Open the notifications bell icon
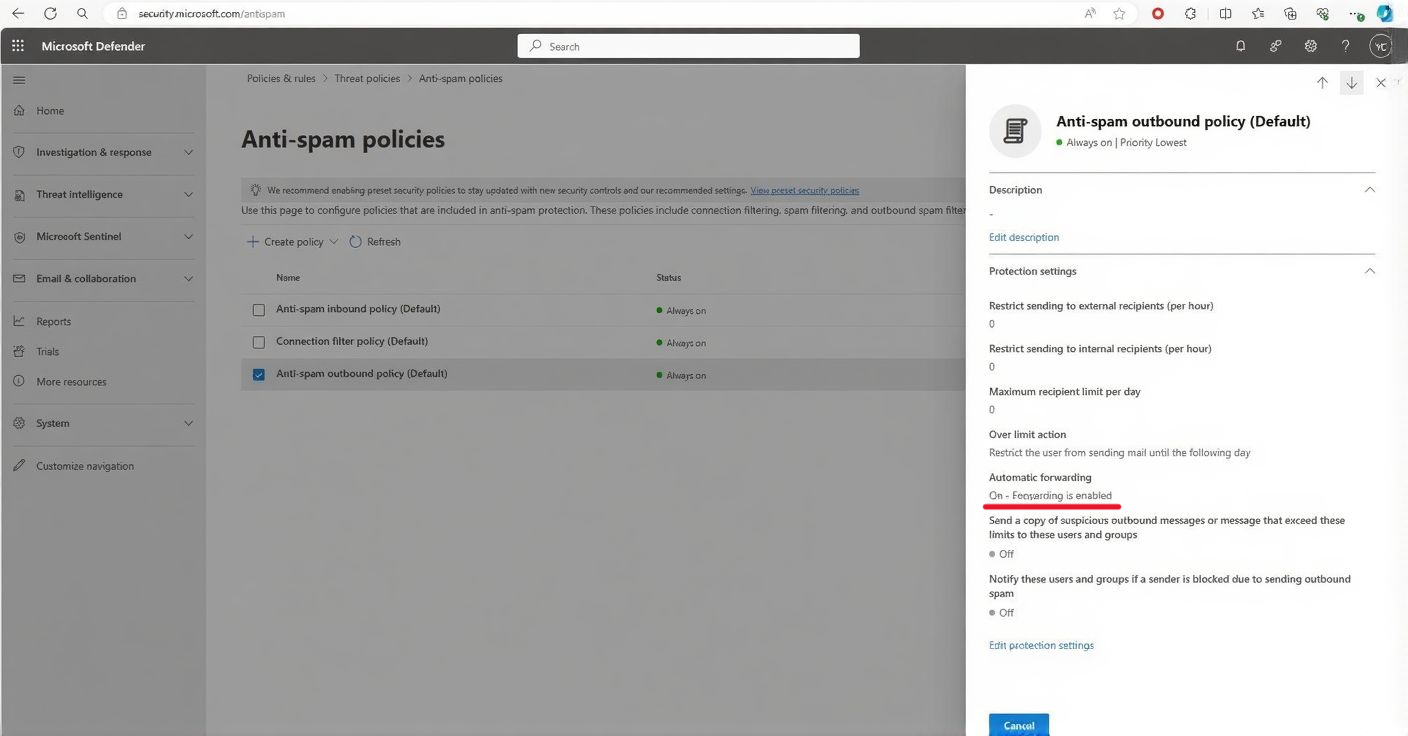The height and width of the screenshot is (736, 1408). pyautogui.click(x=1241, y=46)
